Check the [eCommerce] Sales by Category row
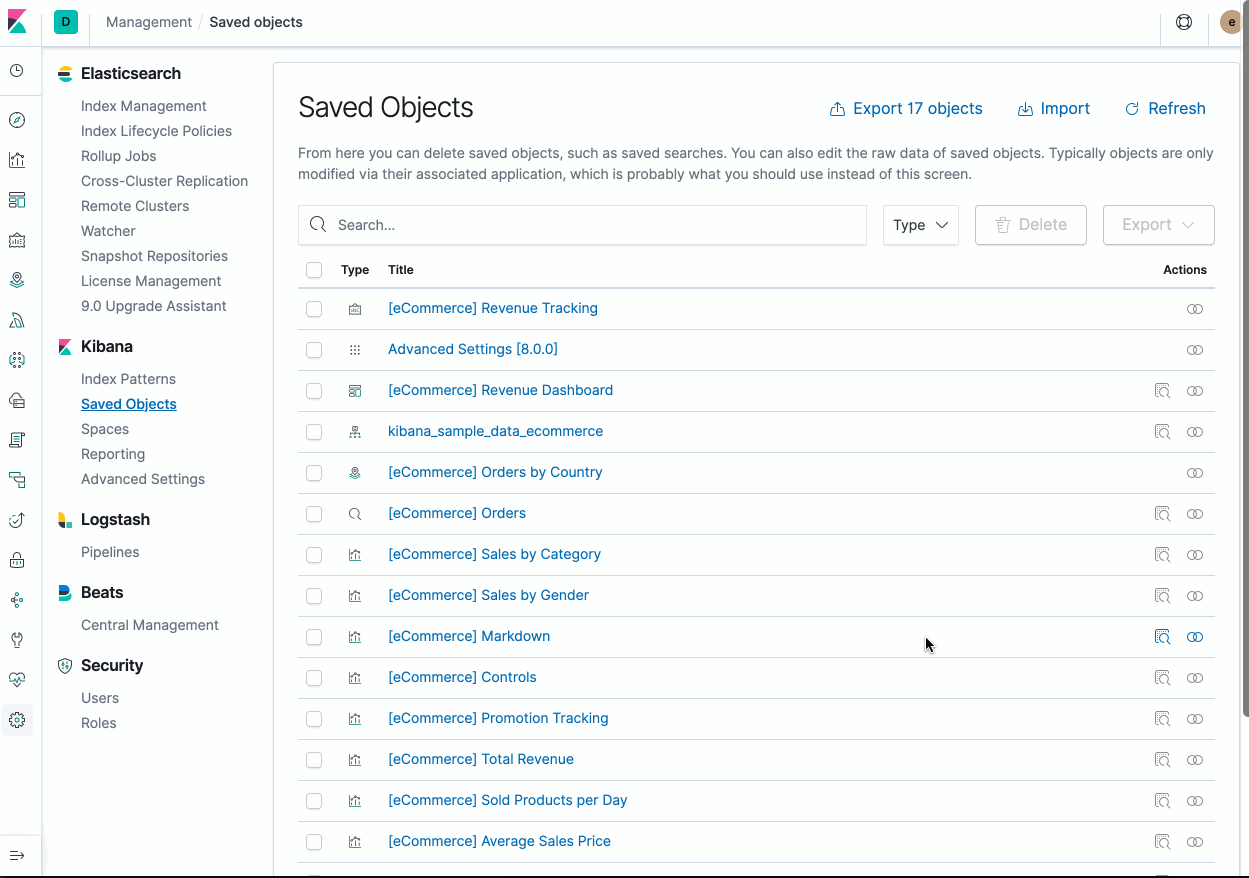 [314, 555]
